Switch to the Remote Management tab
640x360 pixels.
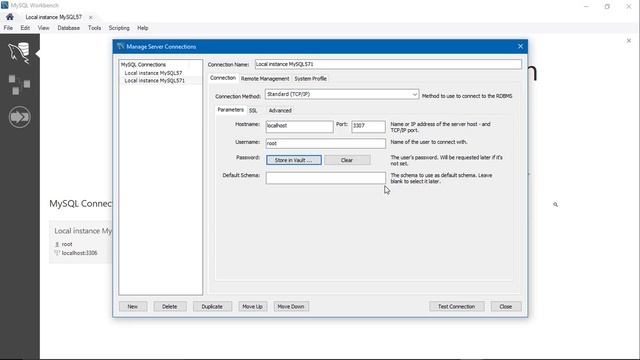(265, 79)
